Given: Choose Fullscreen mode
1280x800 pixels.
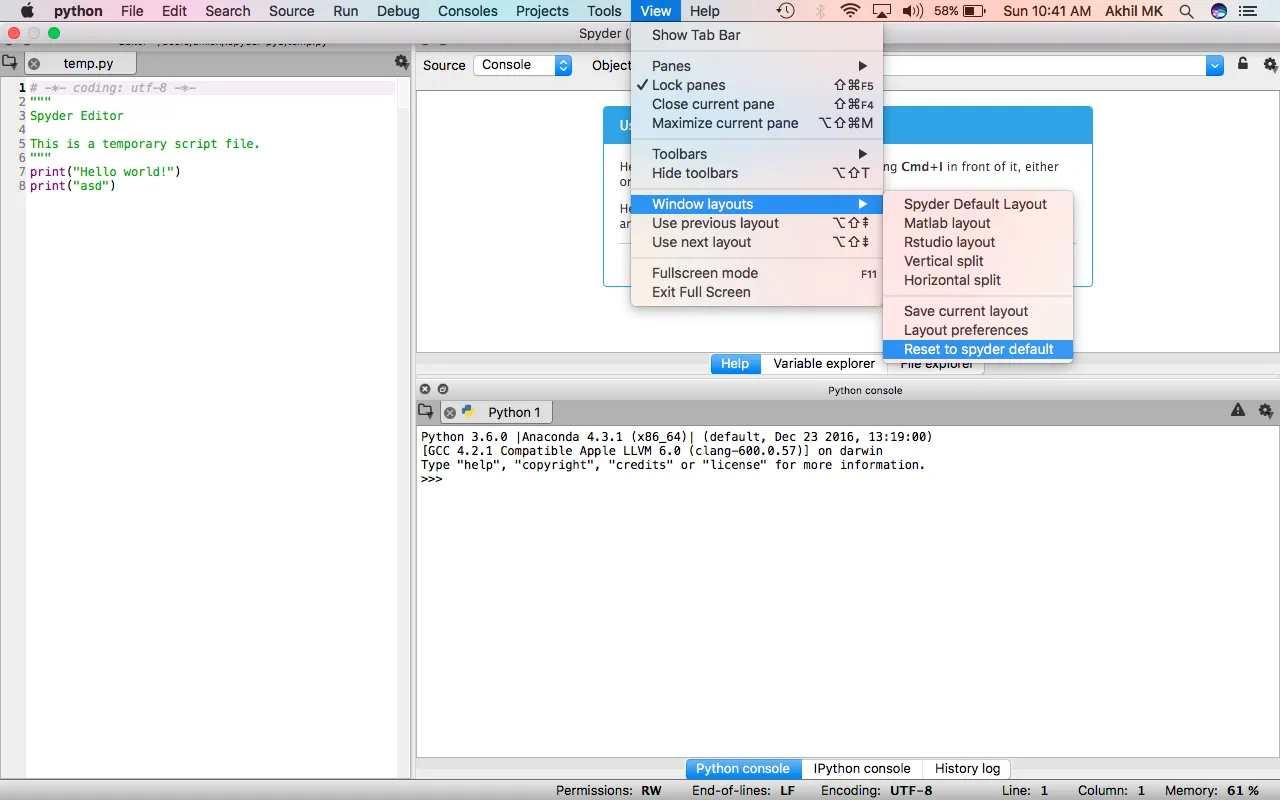Looking at the screenshot, I should (757, 273).
